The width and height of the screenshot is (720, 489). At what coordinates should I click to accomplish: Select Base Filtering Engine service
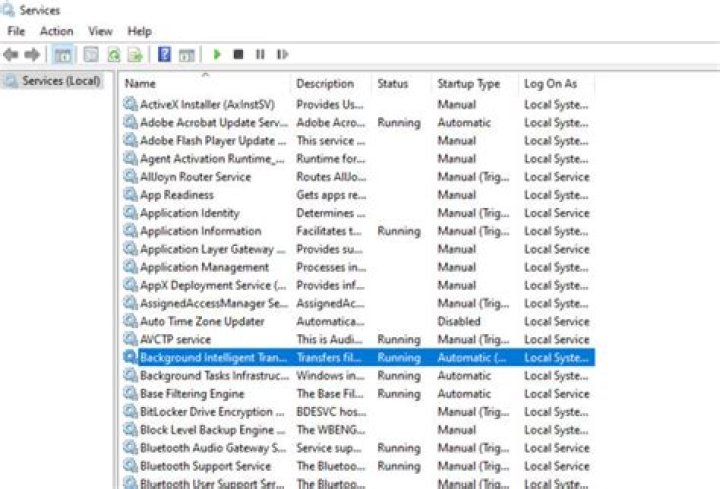(x=359, y=393)
